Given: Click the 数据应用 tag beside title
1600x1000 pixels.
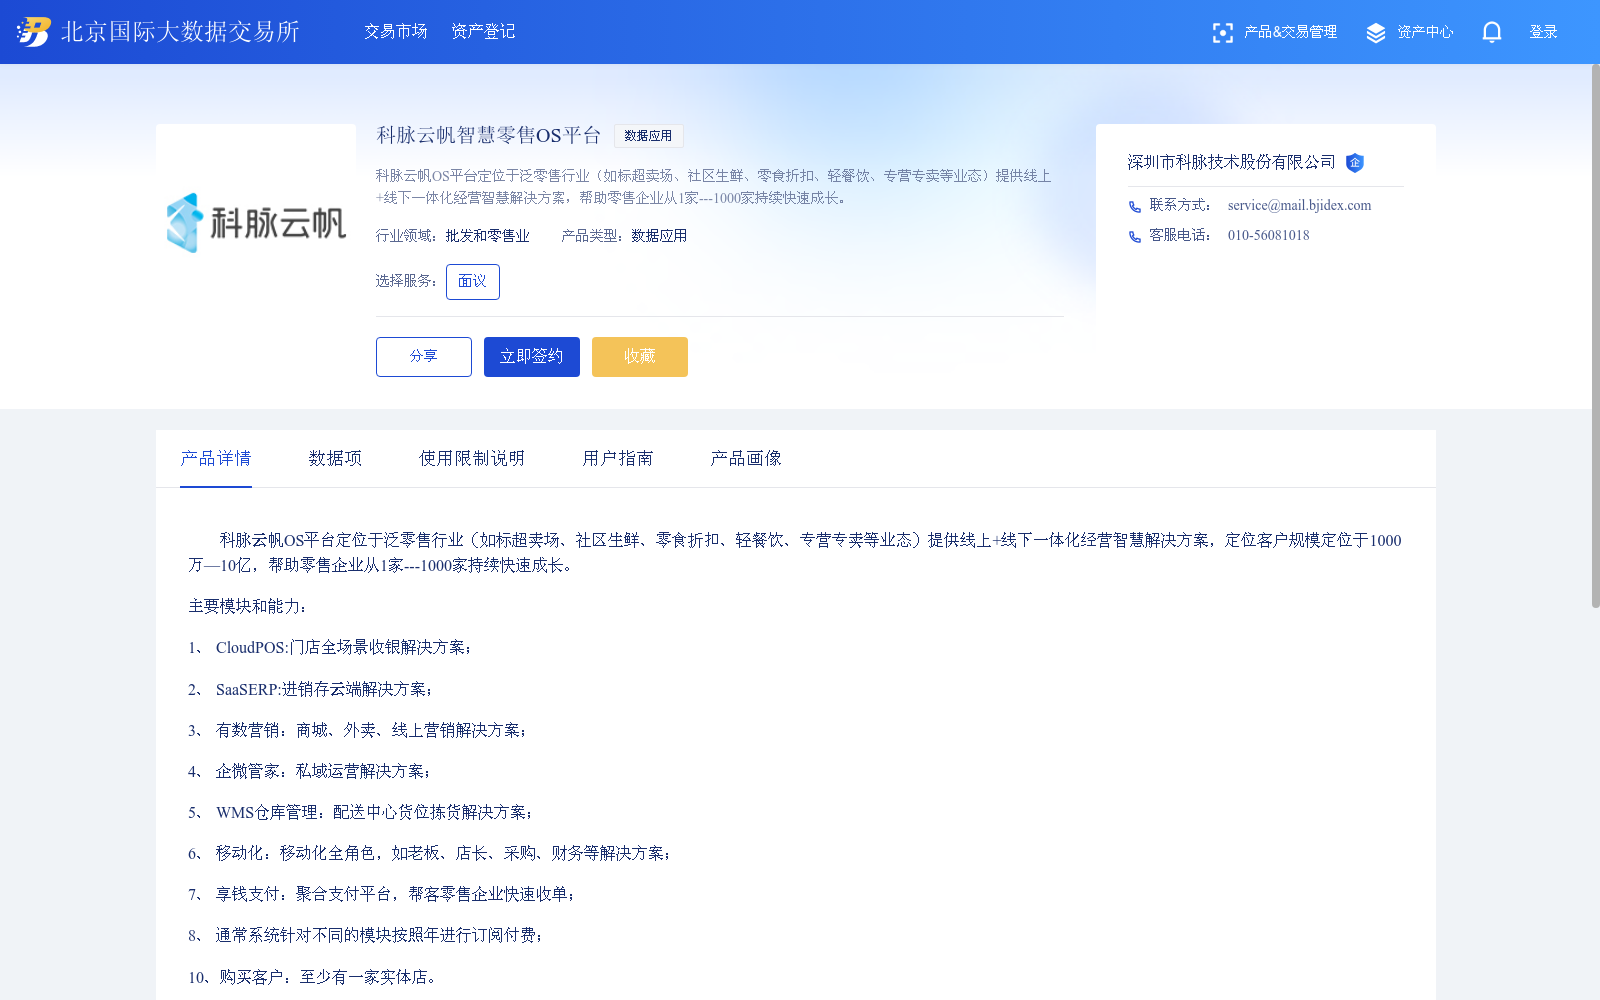Looking at the screenshot, I should (x=648, y=136).
